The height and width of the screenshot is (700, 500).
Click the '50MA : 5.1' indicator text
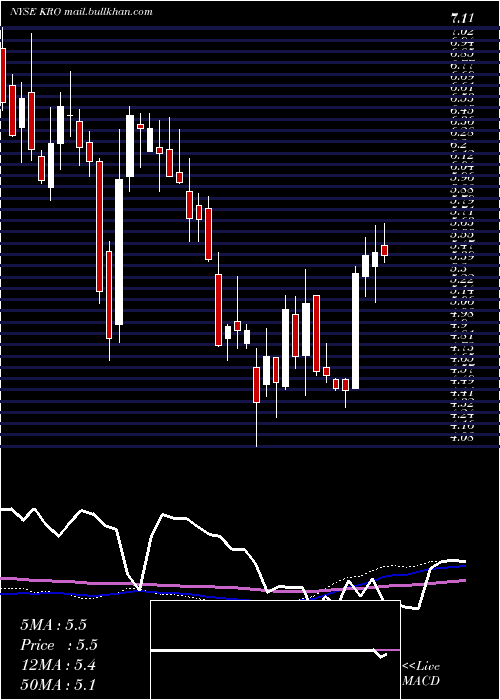(x=58, y=684)
